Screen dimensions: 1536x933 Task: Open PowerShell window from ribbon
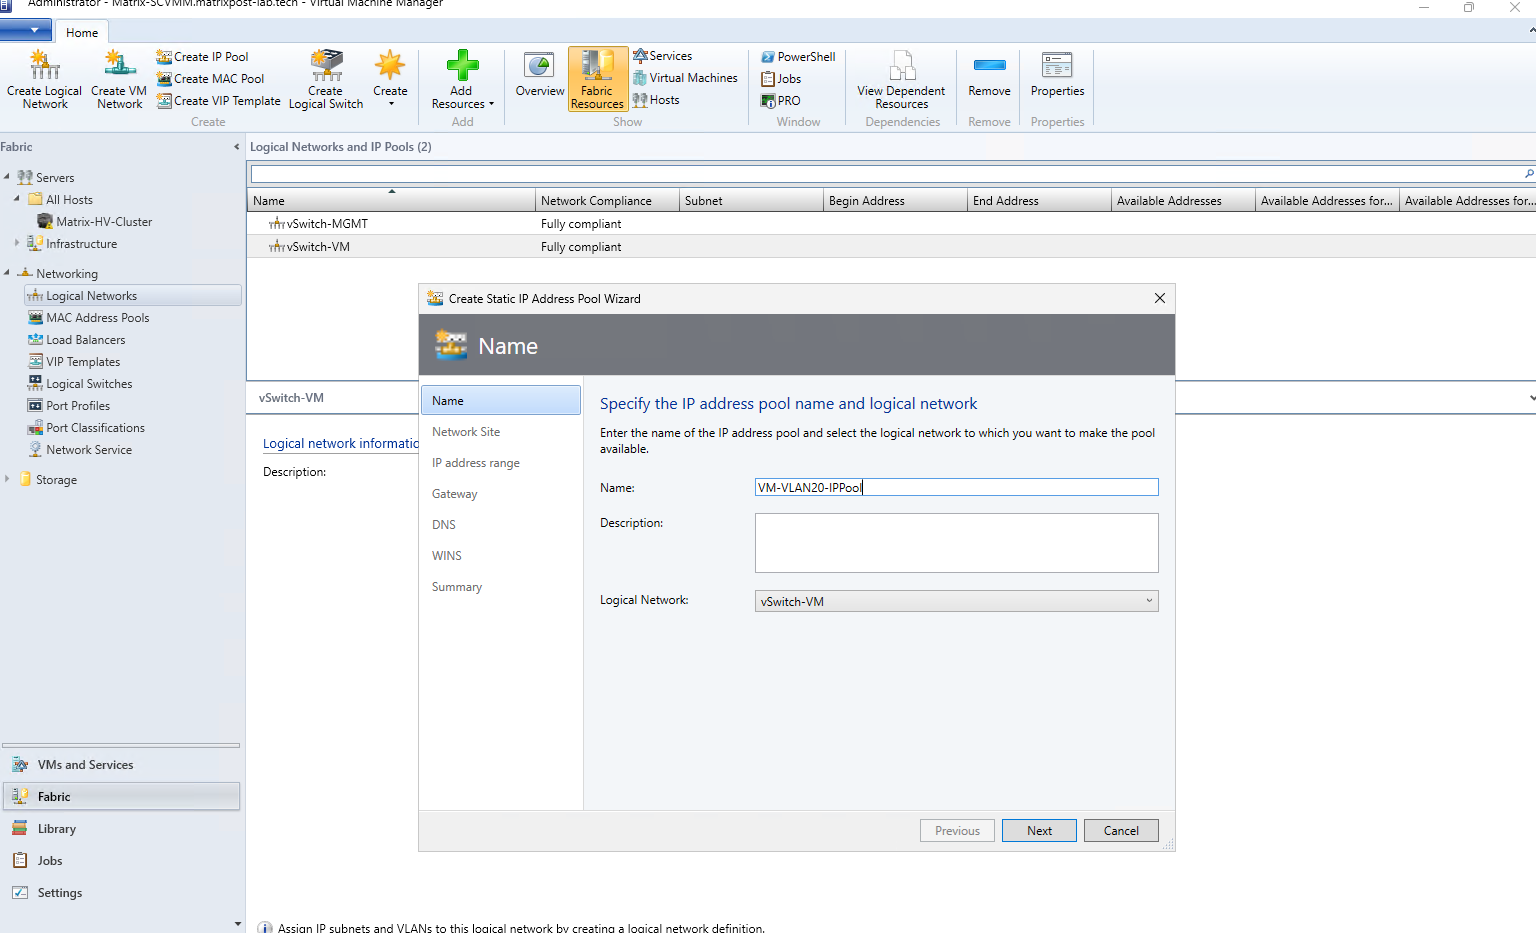click(x=798, y=57)
